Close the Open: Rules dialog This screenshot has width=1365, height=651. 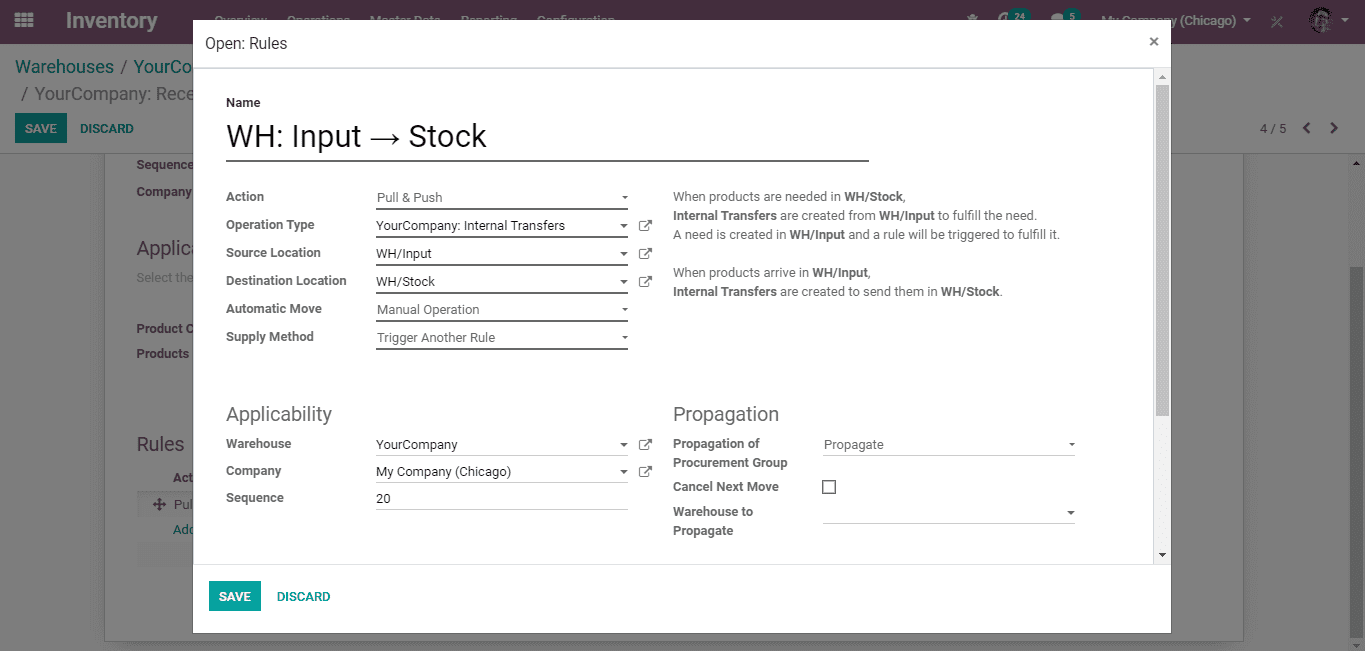click(x=1154, y=42)
